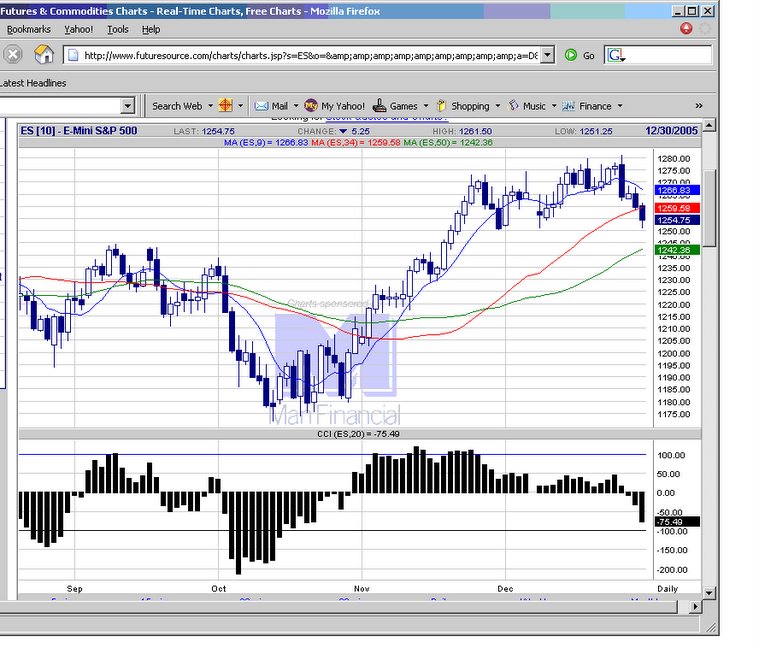Click the ES [10] - E-Mini S&P 500 title
The width and height of the screenshot is (759, 649).
[78, 131]
